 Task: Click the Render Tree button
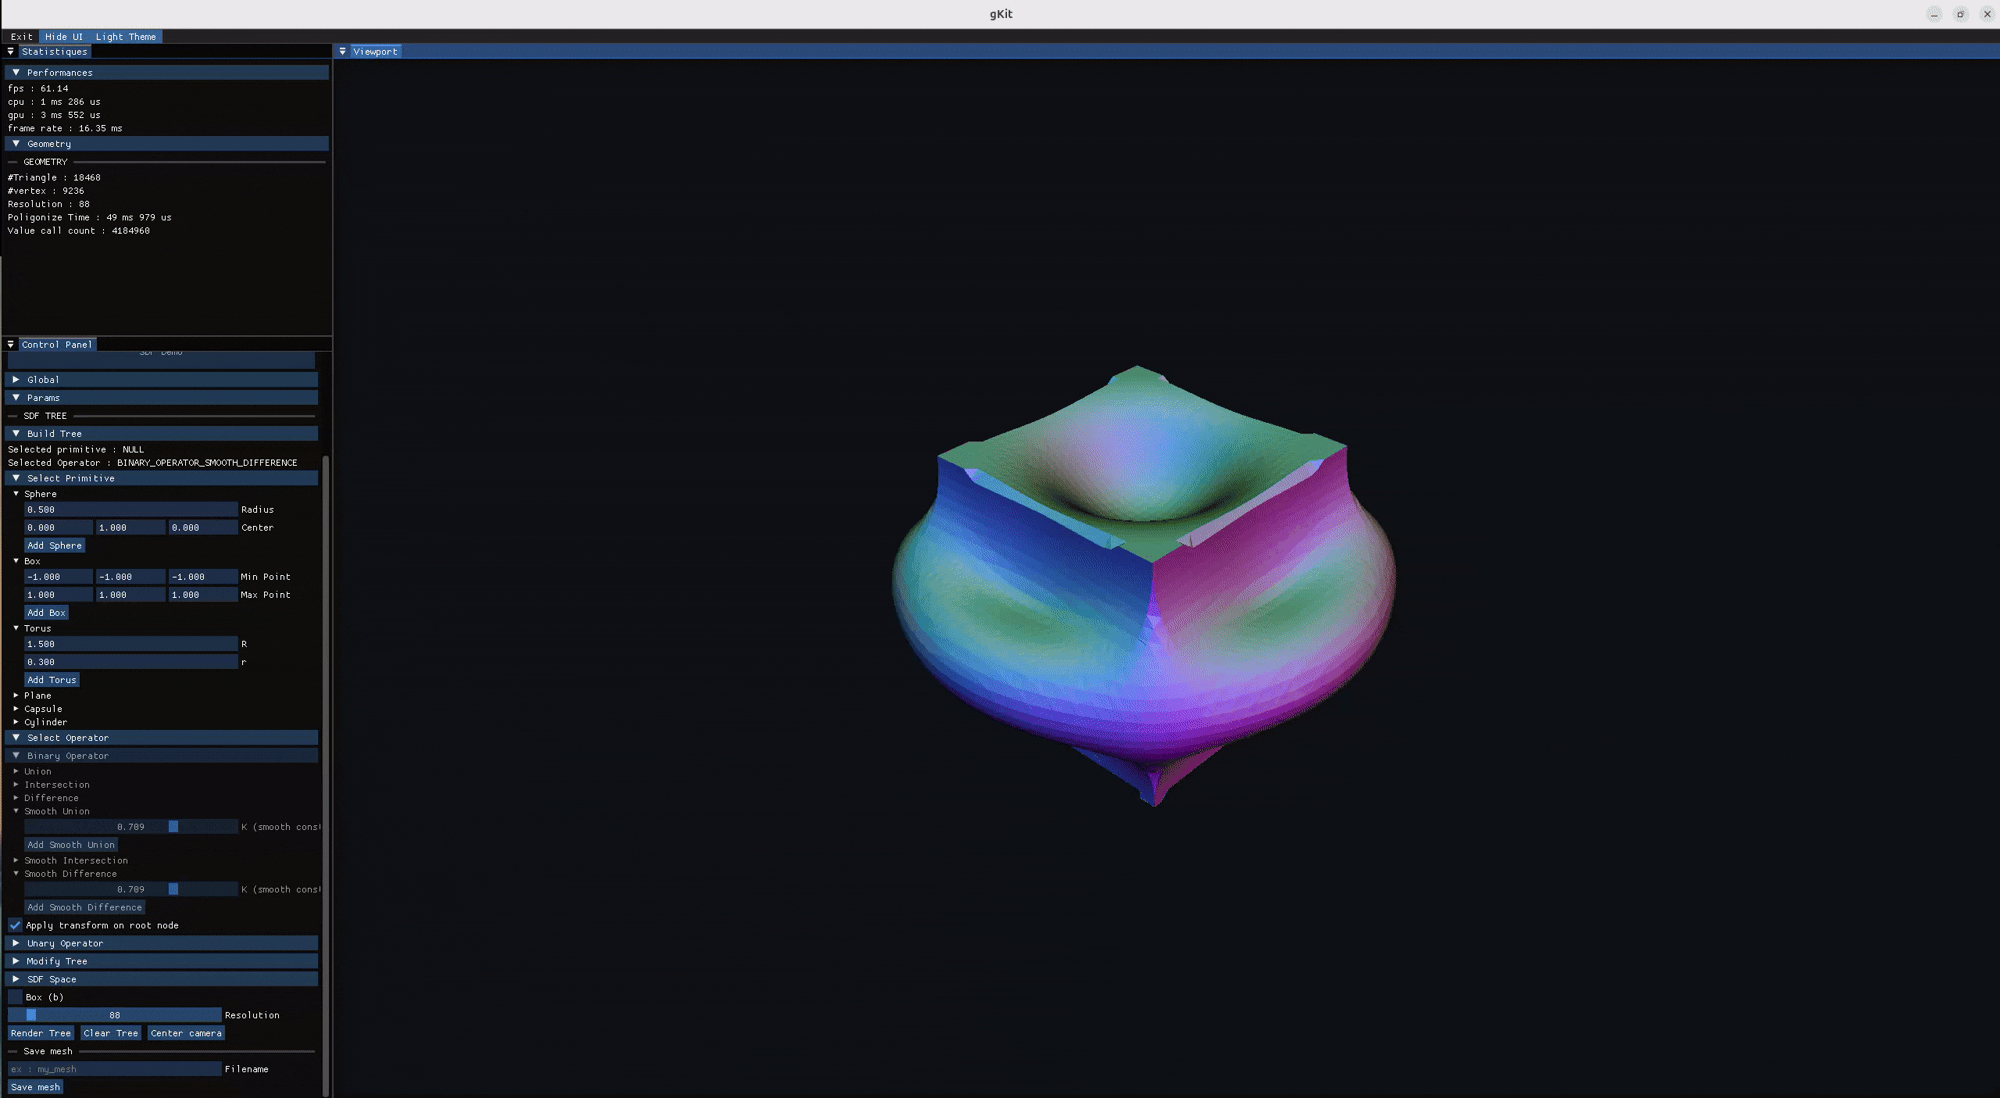click(41, 1034)
